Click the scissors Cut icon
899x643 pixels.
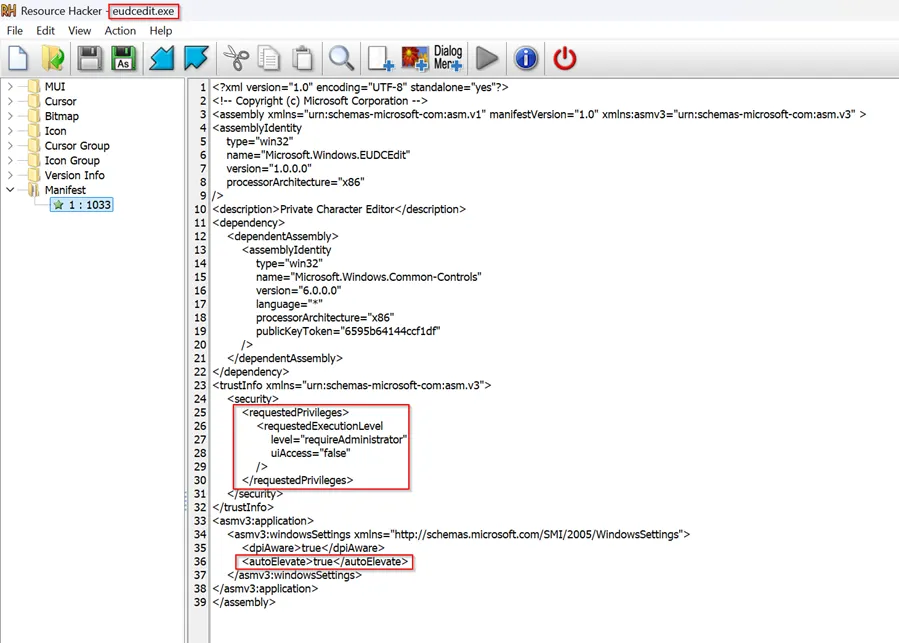[235, 59]
